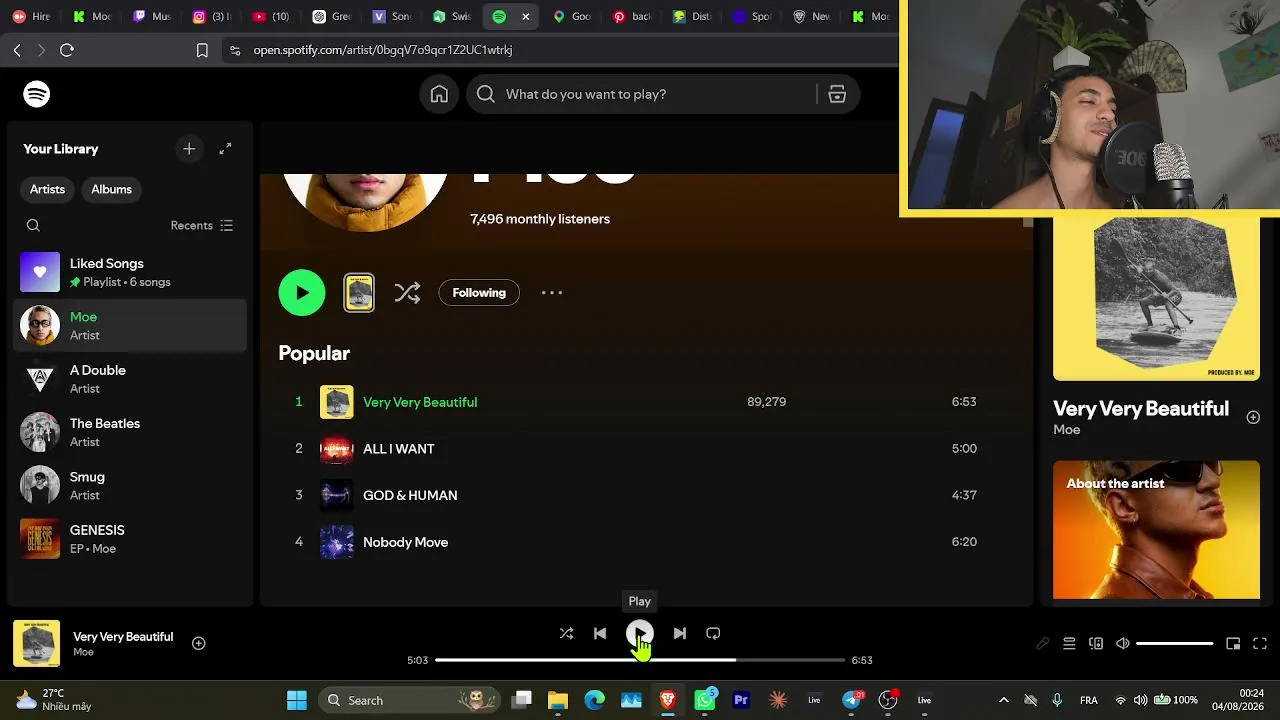The image size is (1280, 720).
Task: Connect to a device
Action: tap(1096, 644)
